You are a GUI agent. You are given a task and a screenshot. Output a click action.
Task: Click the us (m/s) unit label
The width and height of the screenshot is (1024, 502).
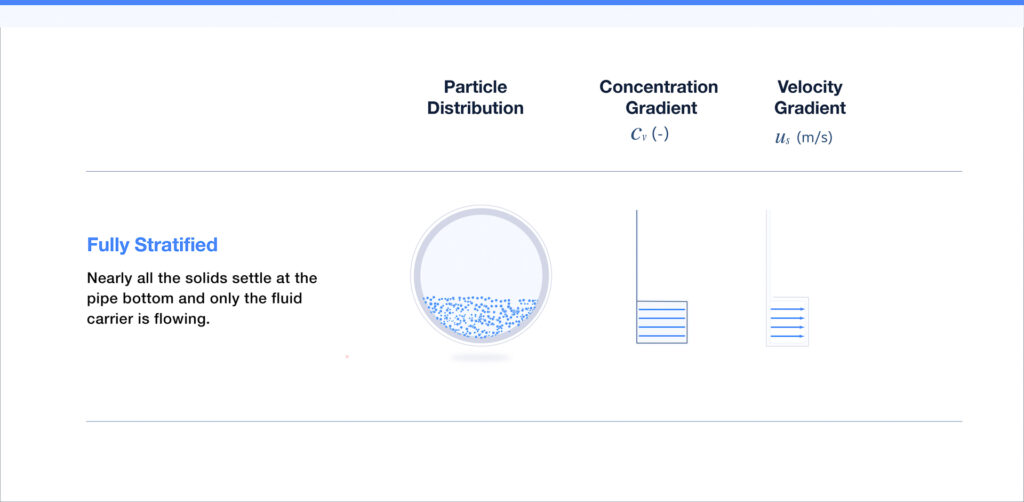point(803,138)
